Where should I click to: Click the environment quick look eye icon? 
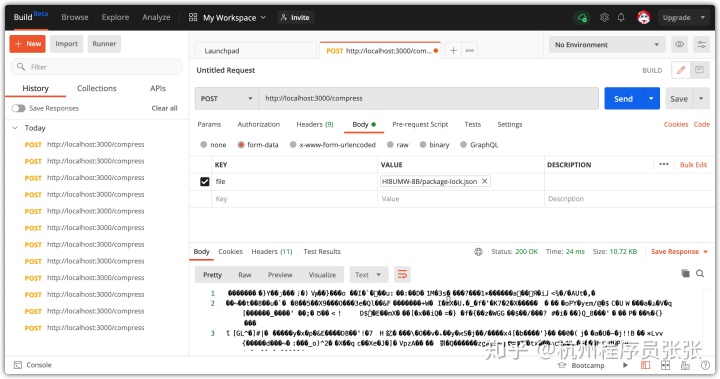click(x=679, y=45)
